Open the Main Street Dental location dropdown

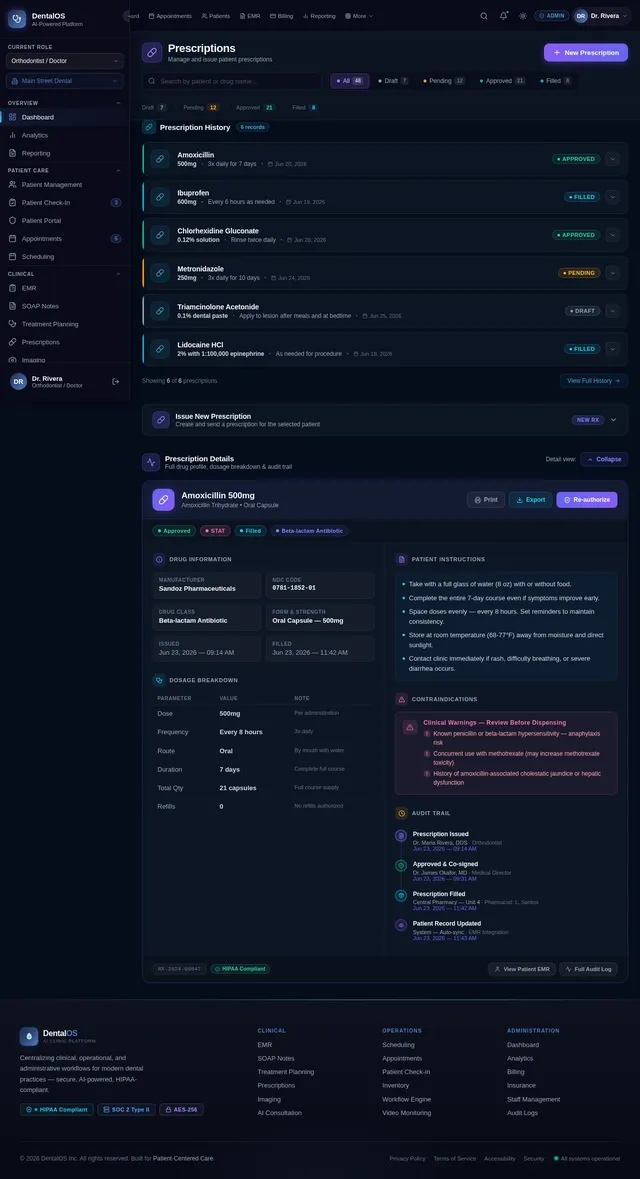(64, 80)
